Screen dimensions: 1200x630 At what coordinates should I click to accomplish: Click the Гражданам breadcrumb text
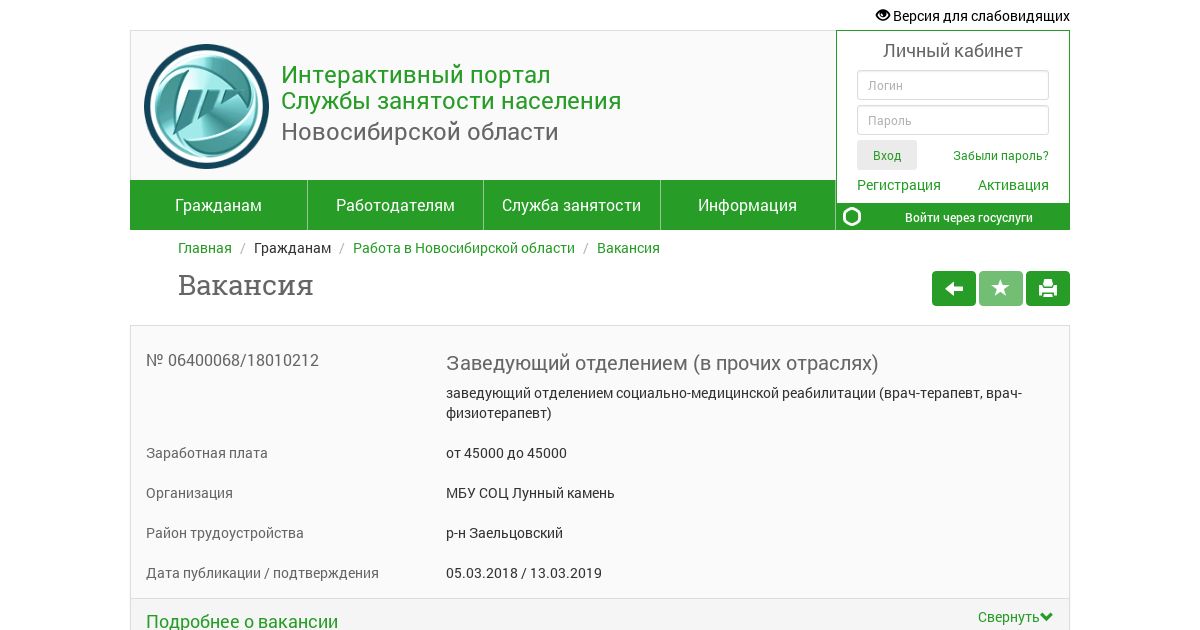pos(292,248)
